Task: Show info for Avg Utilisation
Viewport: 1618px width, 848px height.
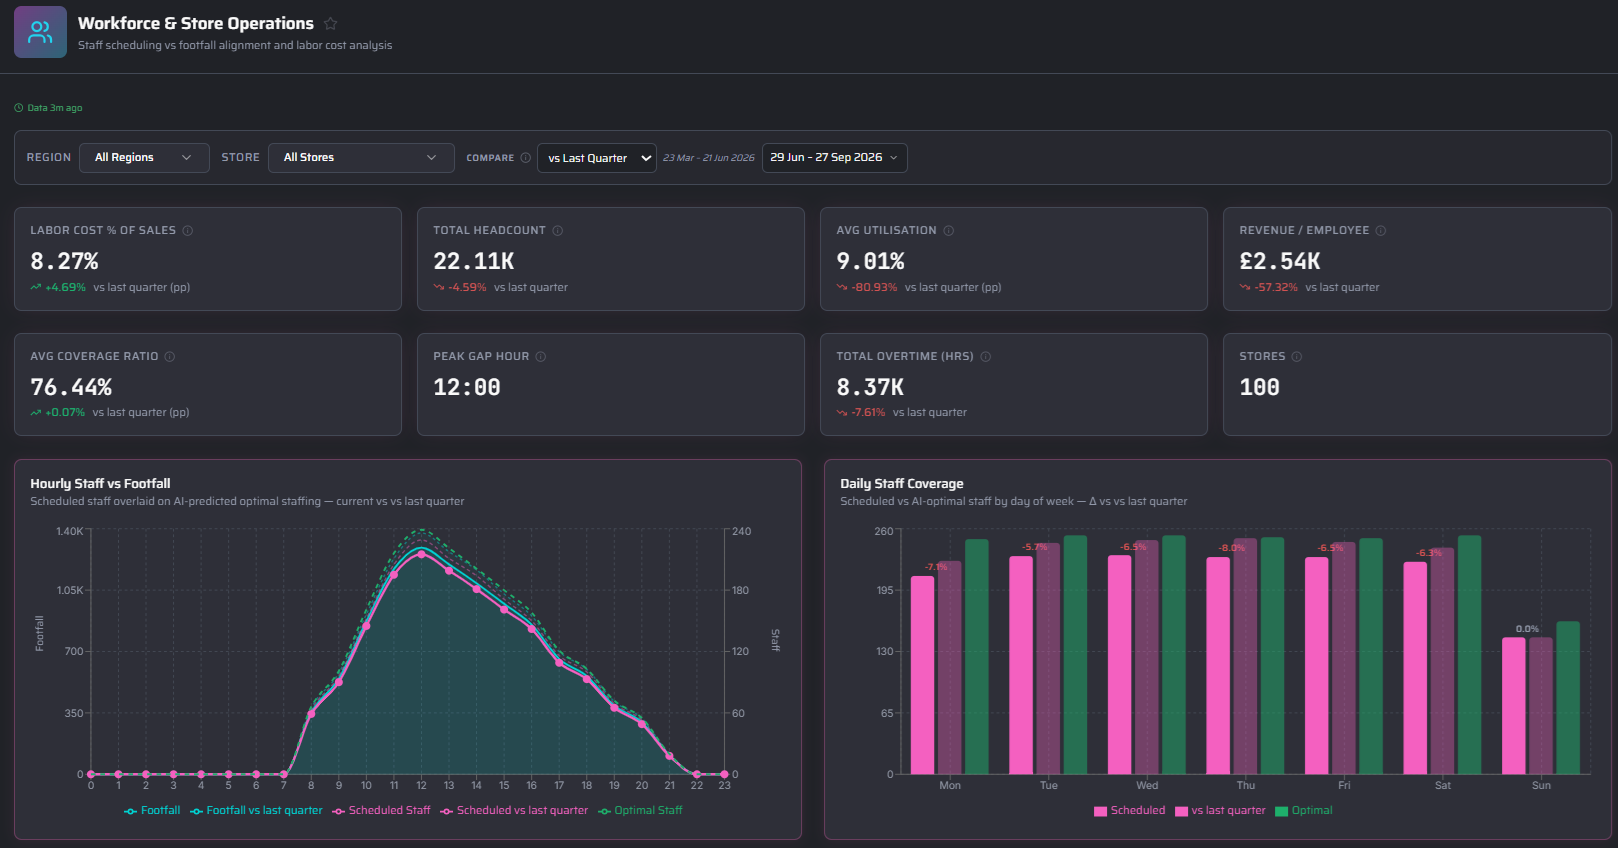Action: 949,231
